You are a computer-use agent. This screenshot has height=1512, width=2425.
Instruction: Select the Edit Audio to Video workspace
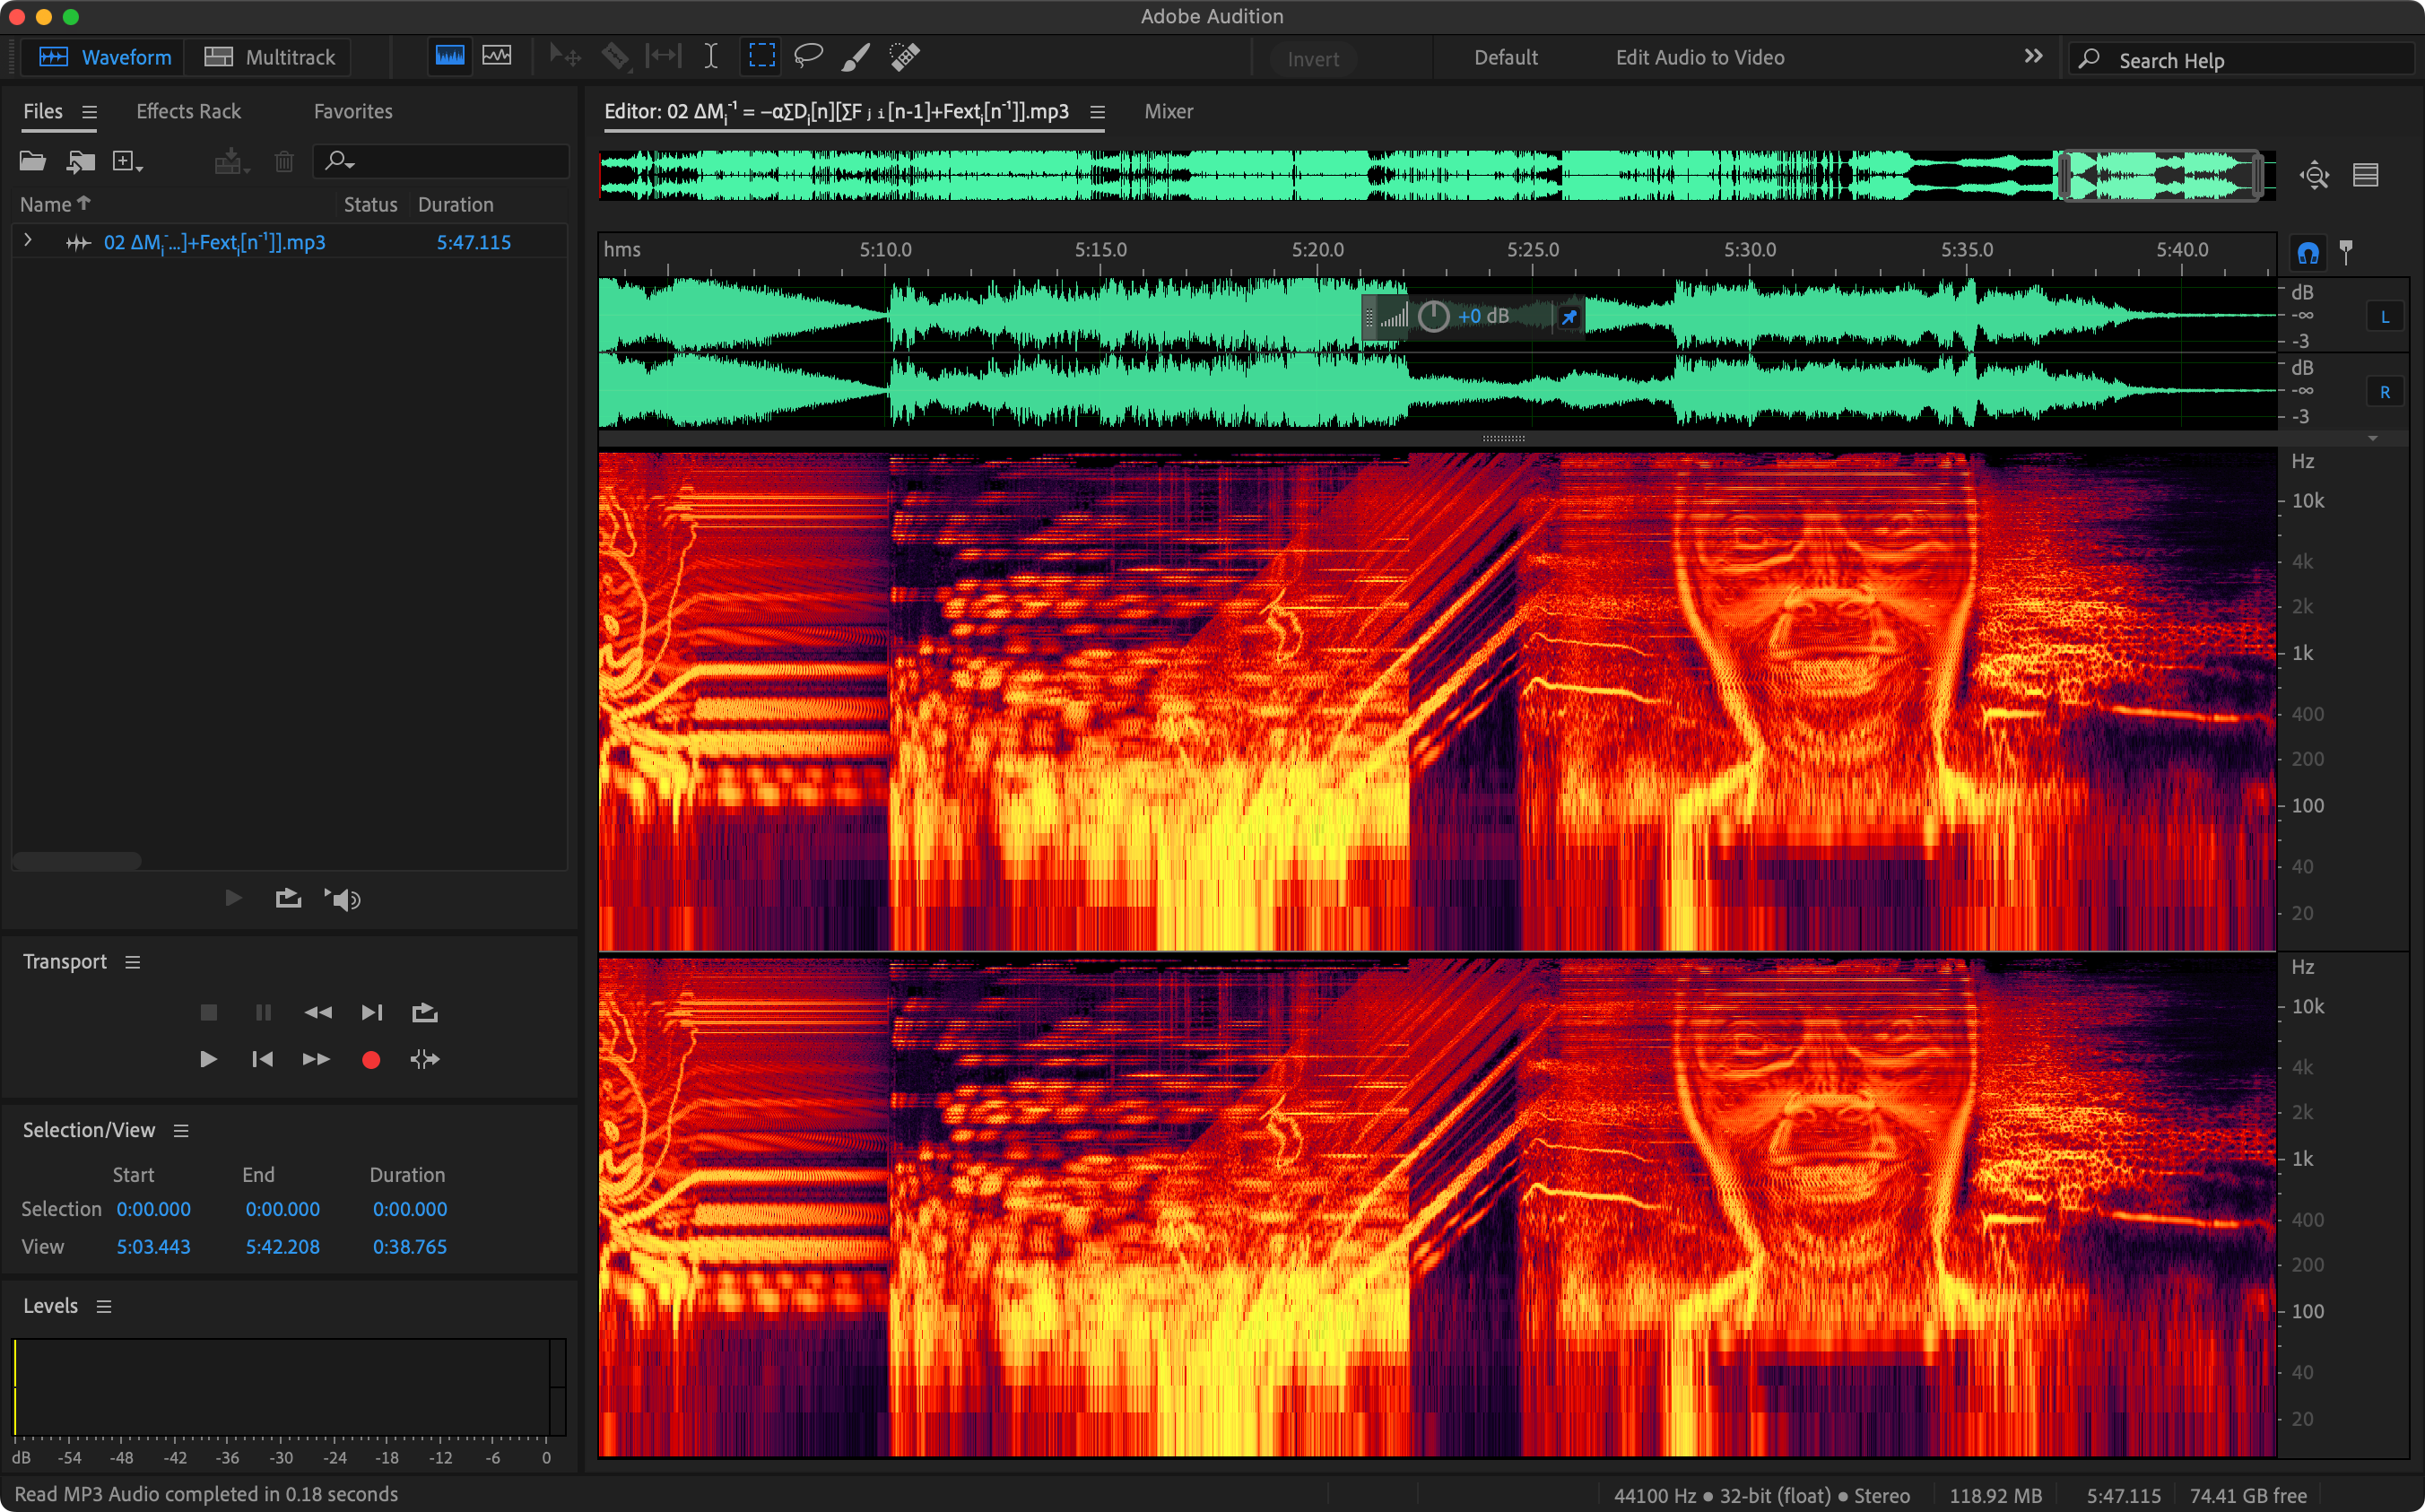click(x=1699, y=57)
